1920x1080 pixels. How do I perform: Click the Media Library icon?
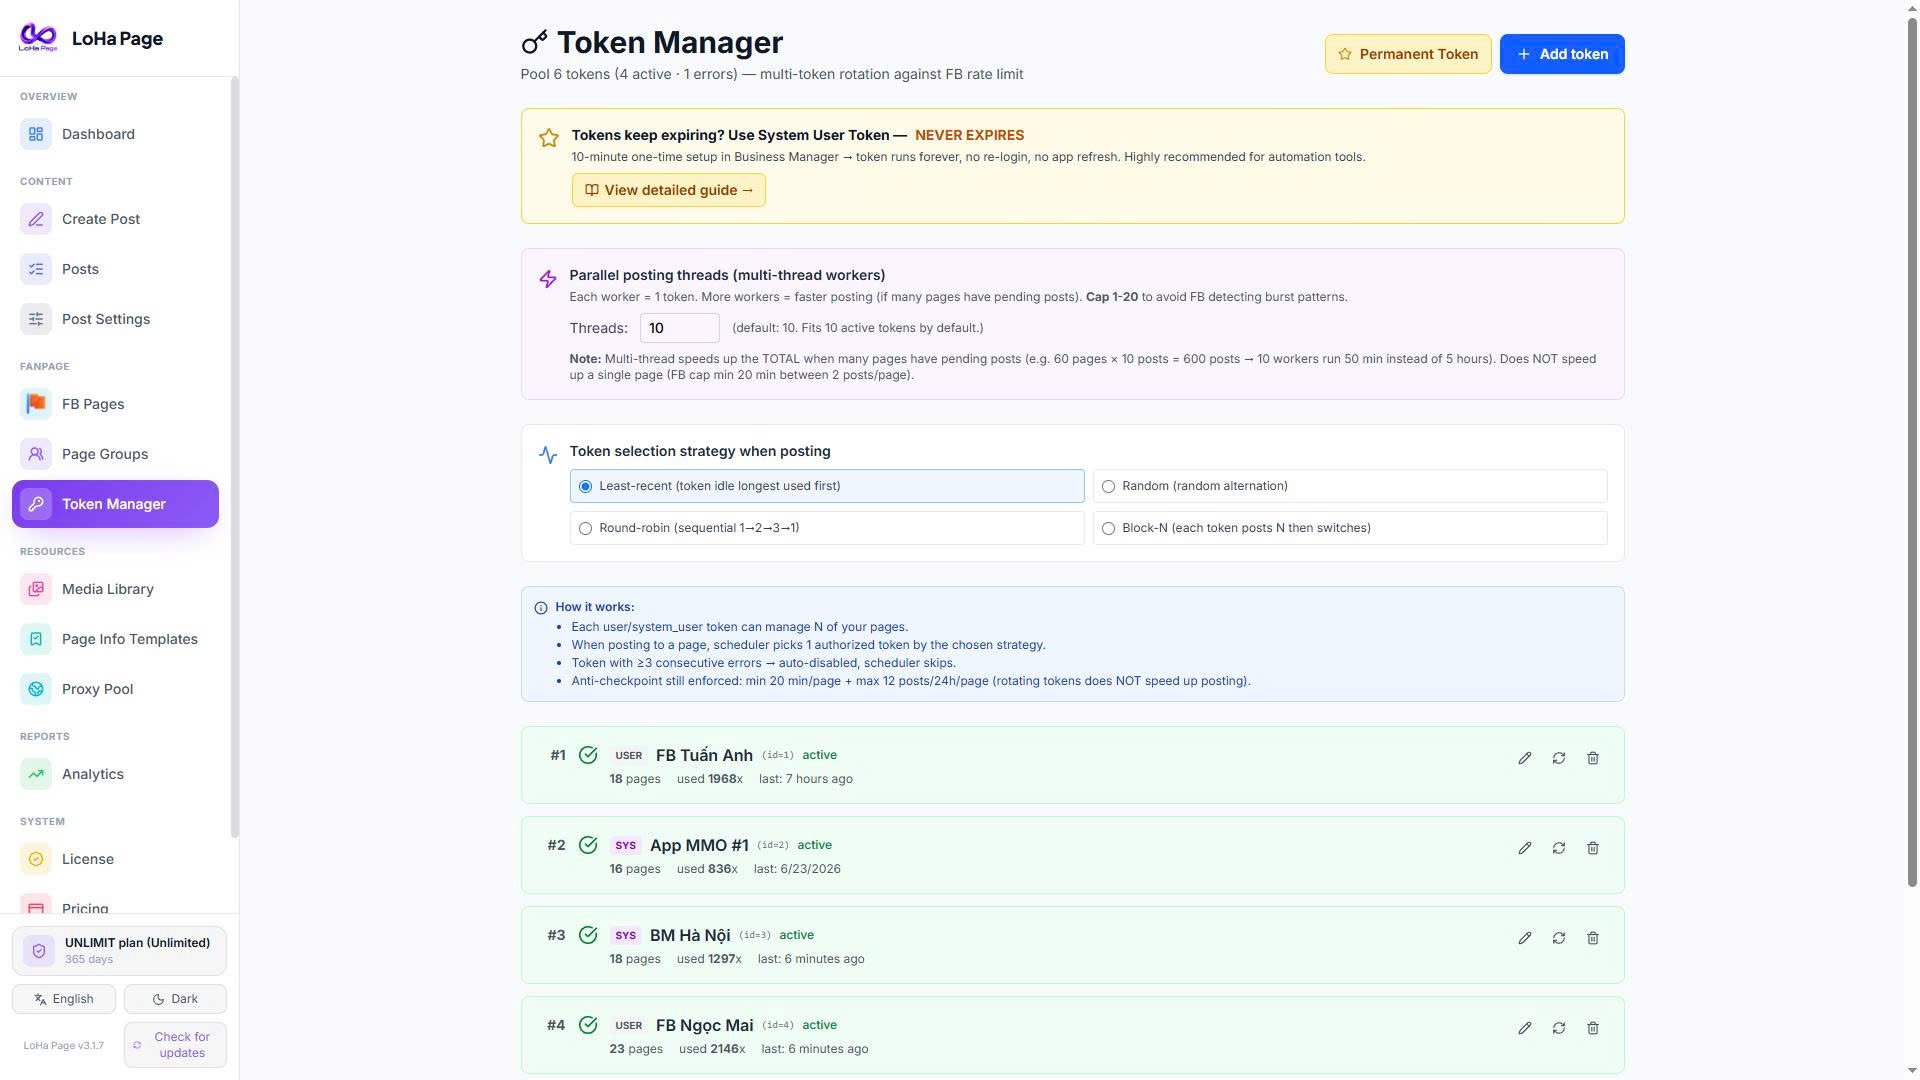[36, 589]
